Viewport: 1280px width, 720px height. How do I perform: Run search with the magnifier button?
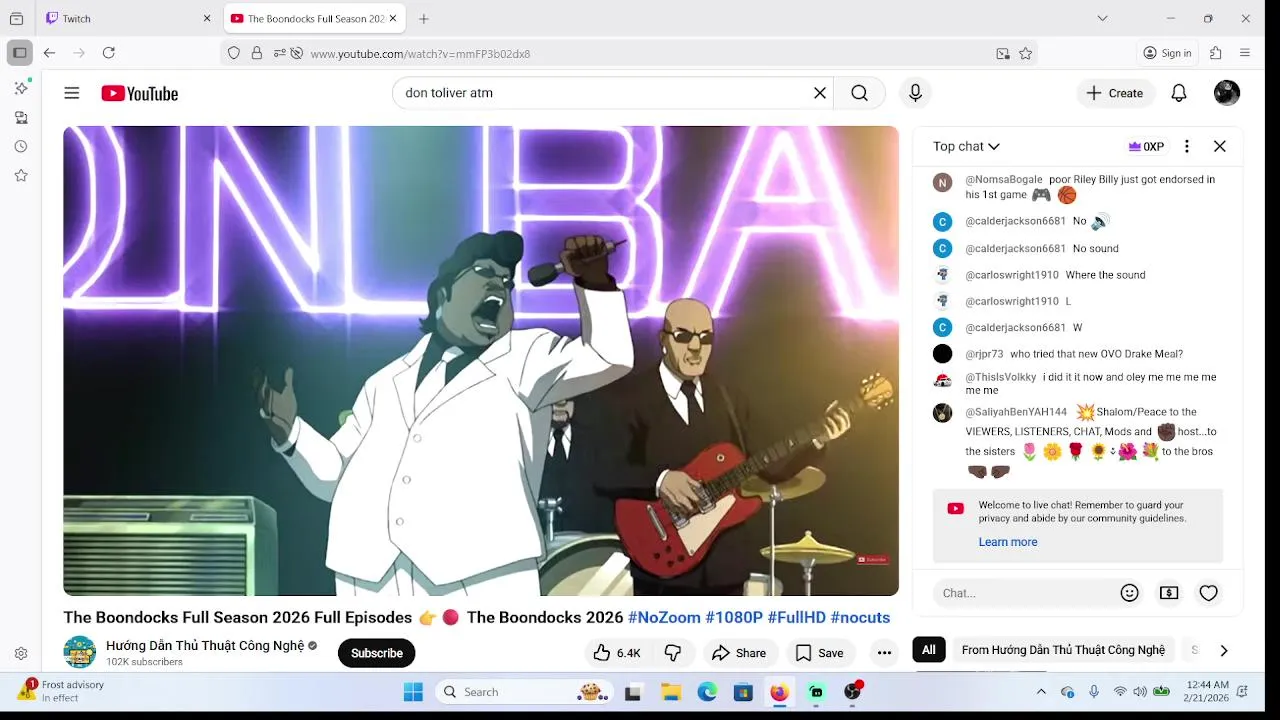click(860, 93)
